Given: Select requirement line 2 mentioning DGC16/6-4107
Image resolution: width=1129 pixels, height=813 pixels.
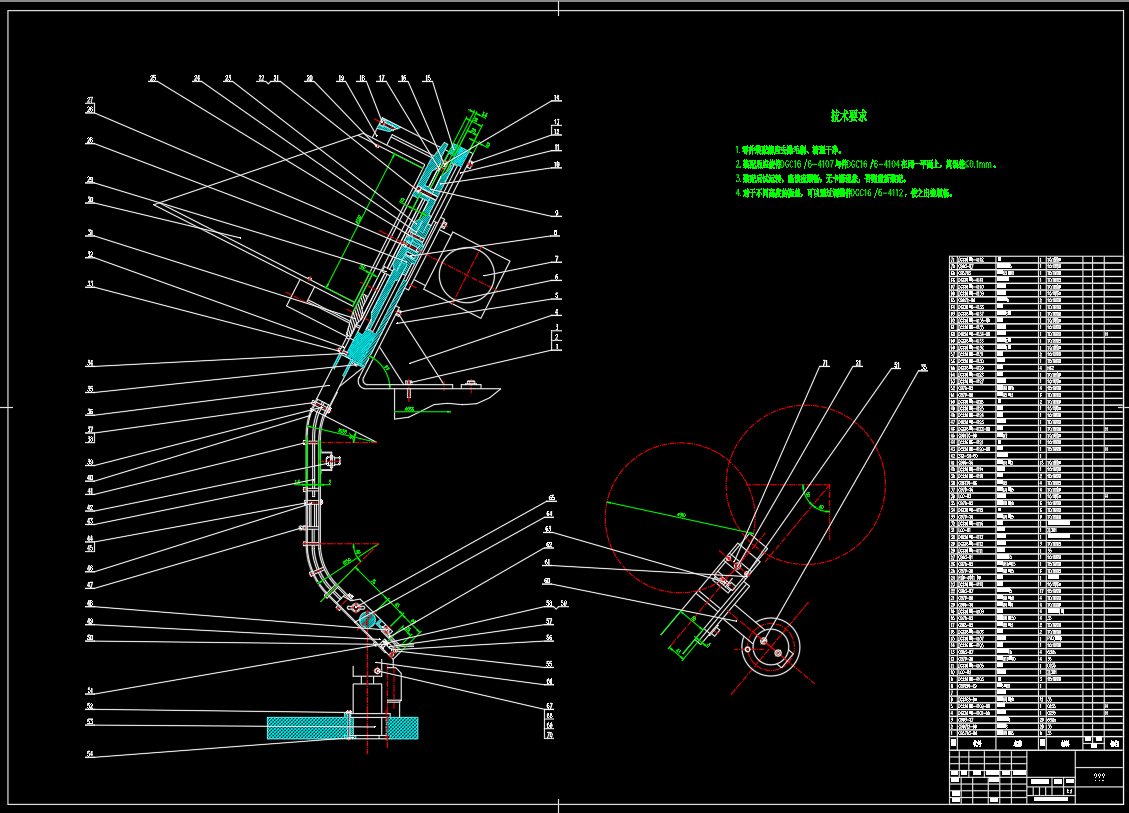Looking at the screenshot, I should 866,163.
